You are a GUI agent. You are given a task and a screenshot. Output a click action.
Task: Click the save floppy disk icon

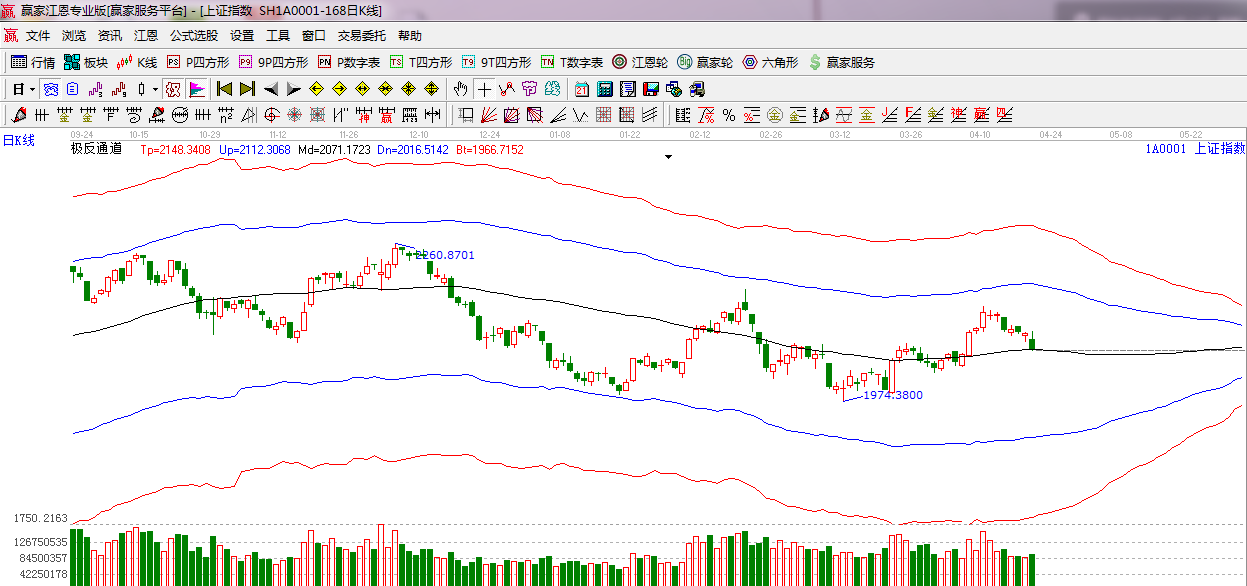pyautogui.click(x=651, y=89)
